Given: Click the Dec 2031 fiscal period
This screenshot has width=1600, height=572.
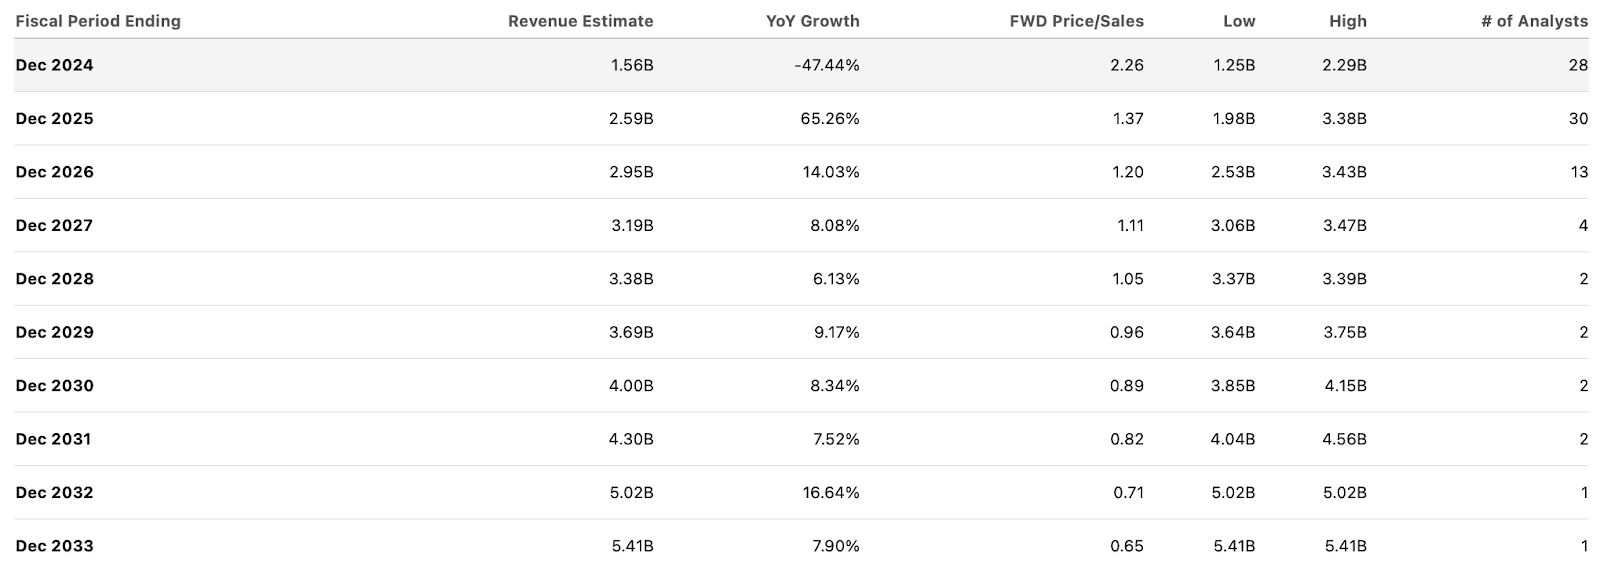Looking at the screenshot, I should click(x=54, y=439).
